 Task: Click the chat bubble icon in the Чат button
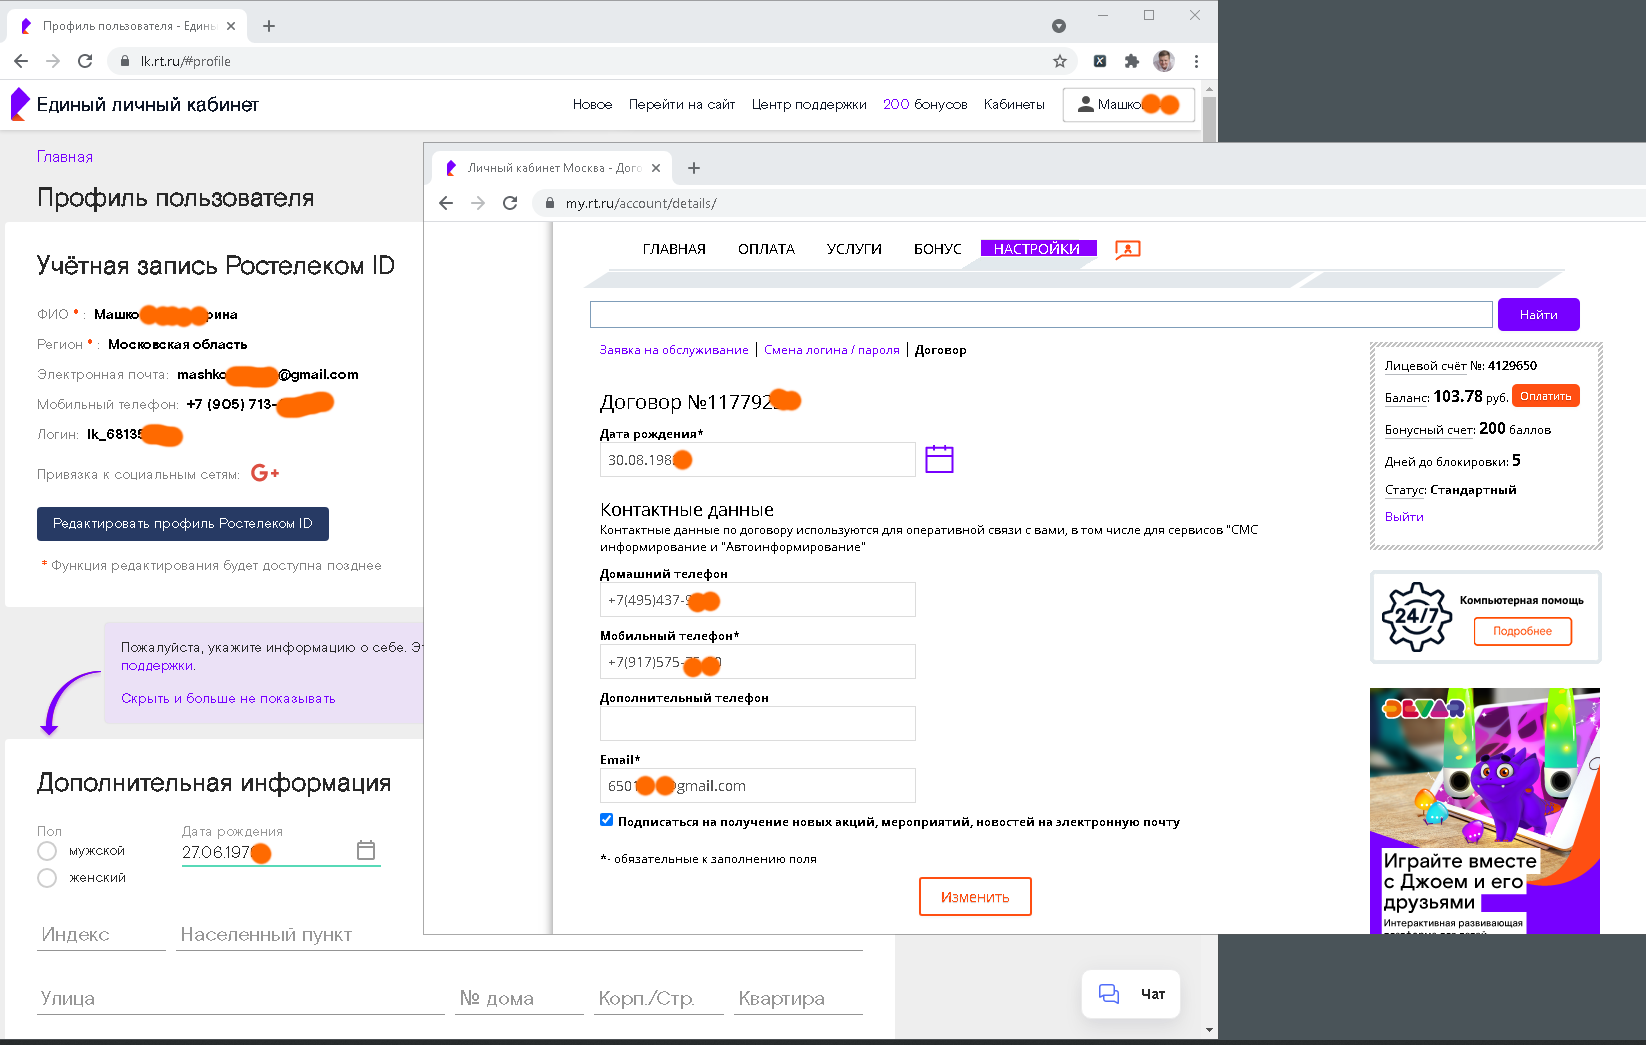(1109, 994)
